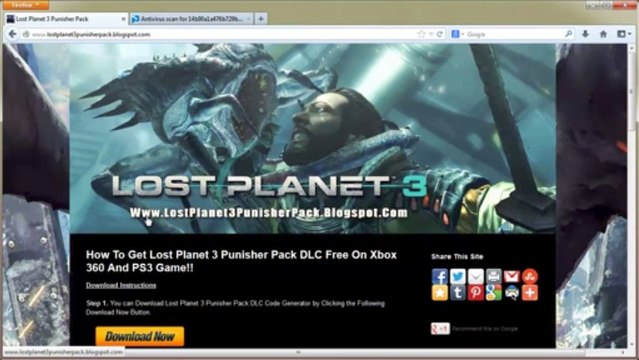
Task: Click the orange Download Now button
Action: [140, 336]
